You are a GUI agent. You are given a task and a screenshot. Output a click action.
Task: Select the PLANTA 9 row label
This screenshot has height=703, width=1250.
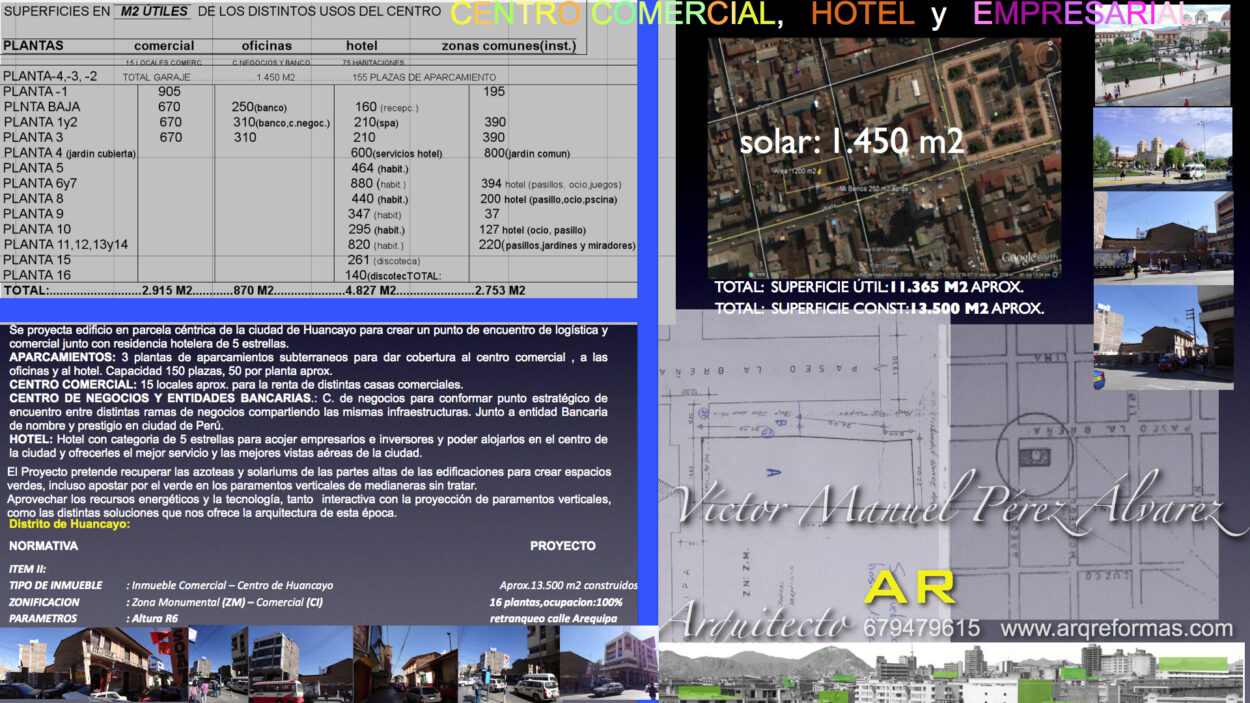33,214
